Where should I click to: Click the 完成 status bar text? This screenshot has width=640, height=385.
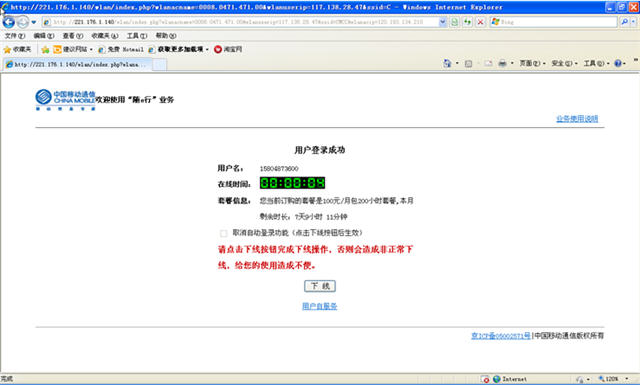pyautogui.click(x=7, y=379)
